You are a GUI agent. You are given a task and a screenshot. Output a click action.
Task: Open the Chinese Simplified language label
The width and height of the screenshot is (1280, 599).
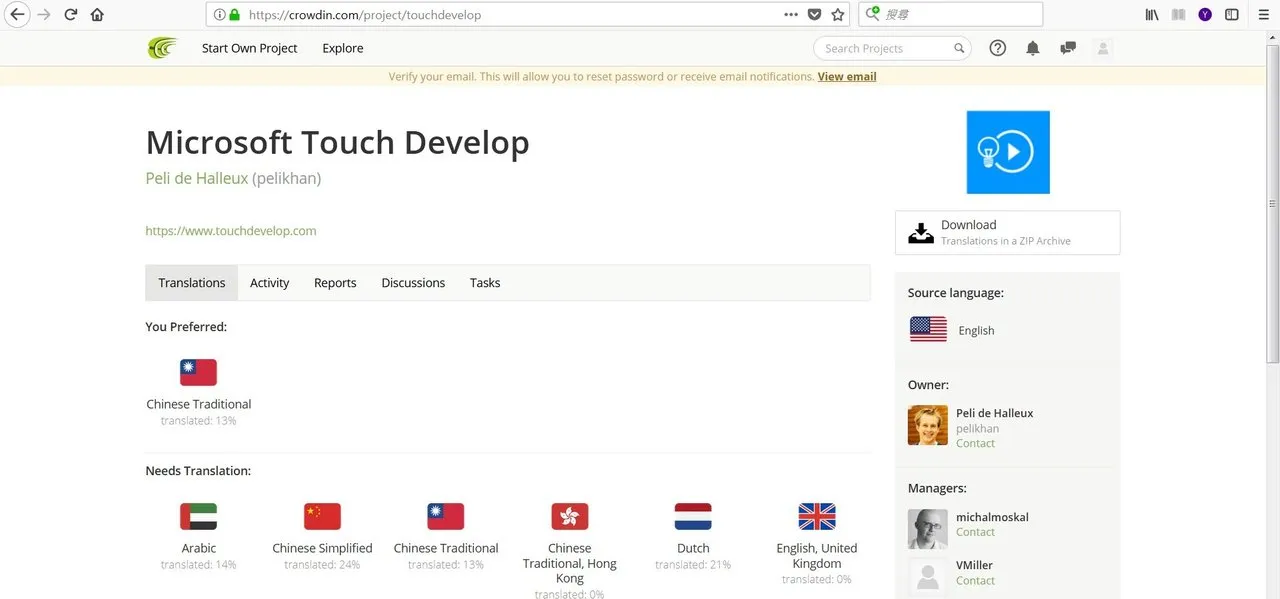click(x=322, y=548)
